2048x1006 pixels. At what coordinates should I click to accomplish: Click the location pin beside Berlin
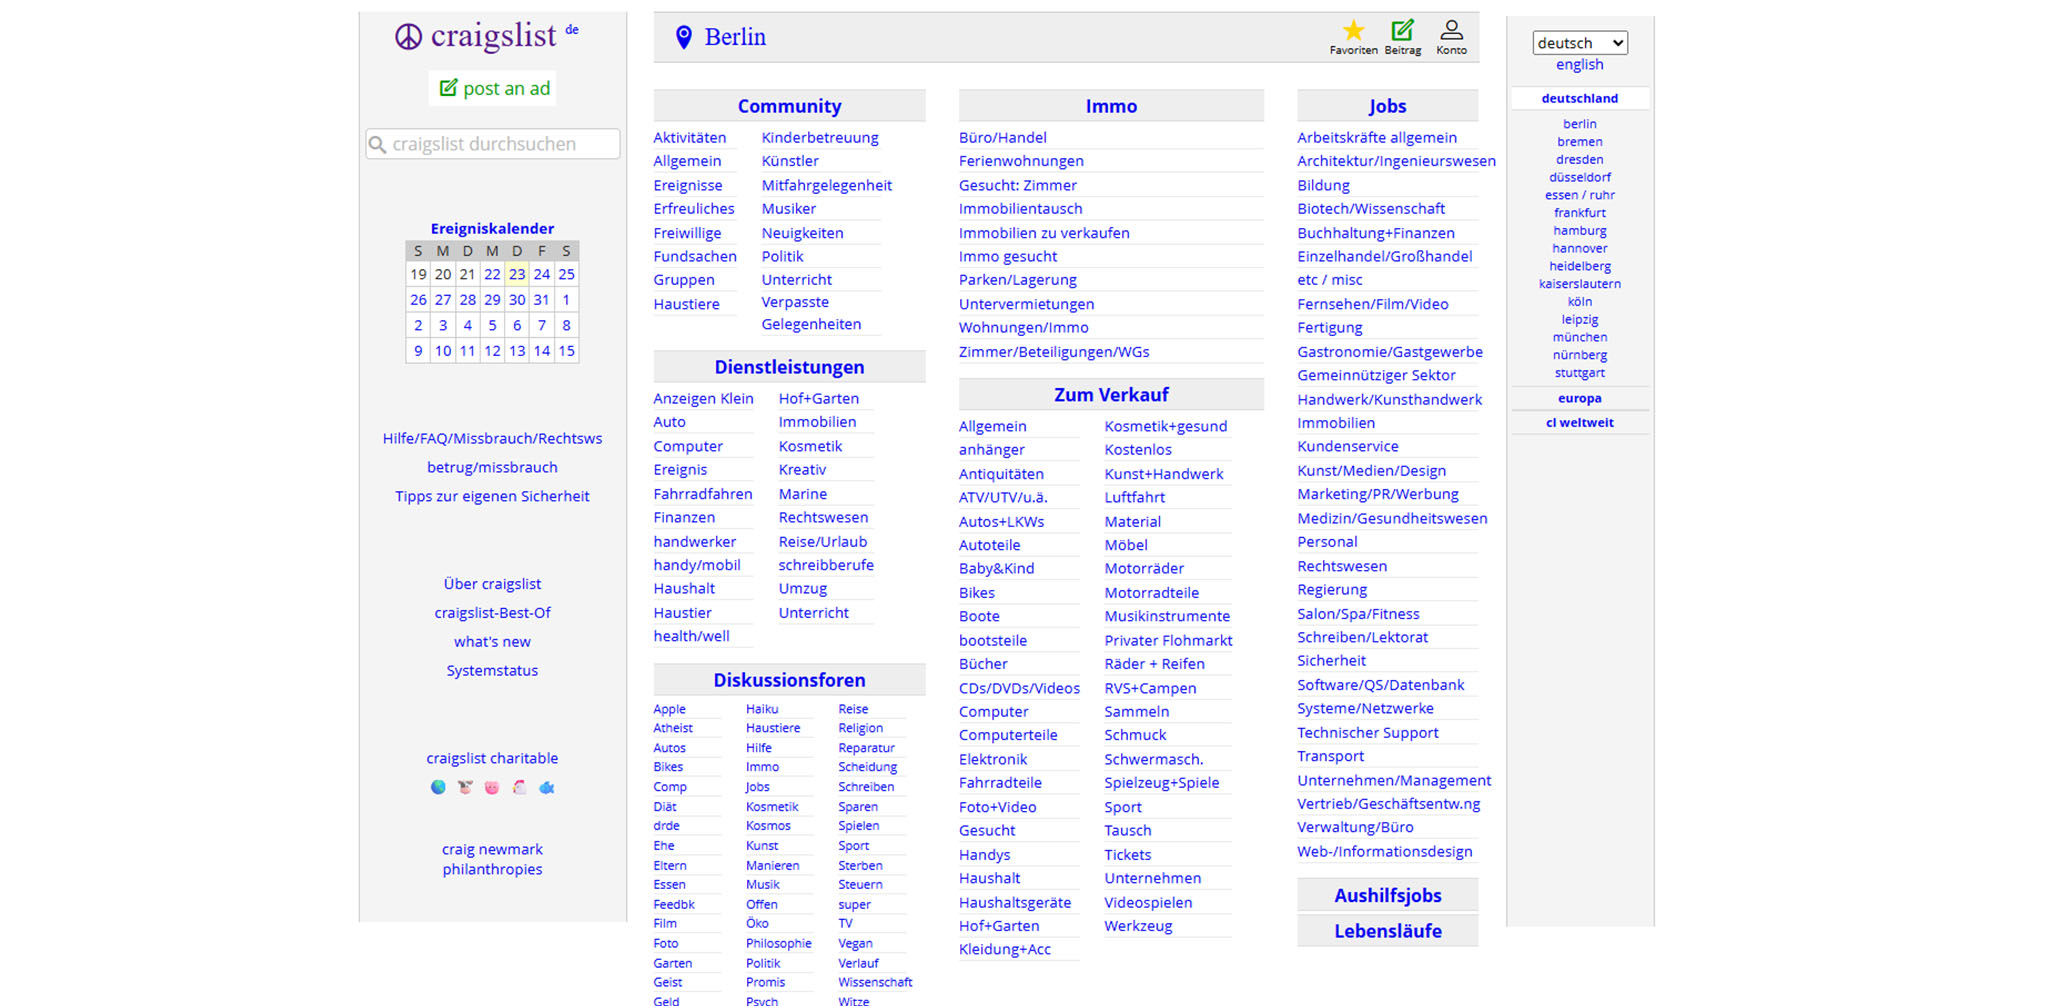(x=683, y=37)
